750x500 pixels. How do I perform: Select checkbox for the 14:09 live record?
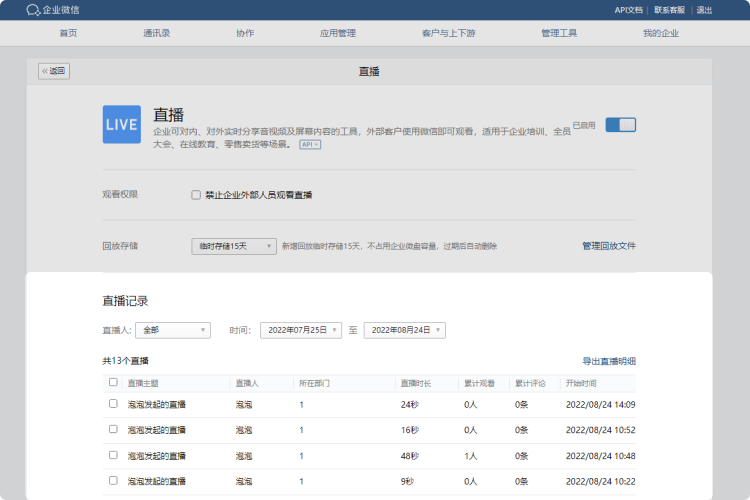point(113,404)
